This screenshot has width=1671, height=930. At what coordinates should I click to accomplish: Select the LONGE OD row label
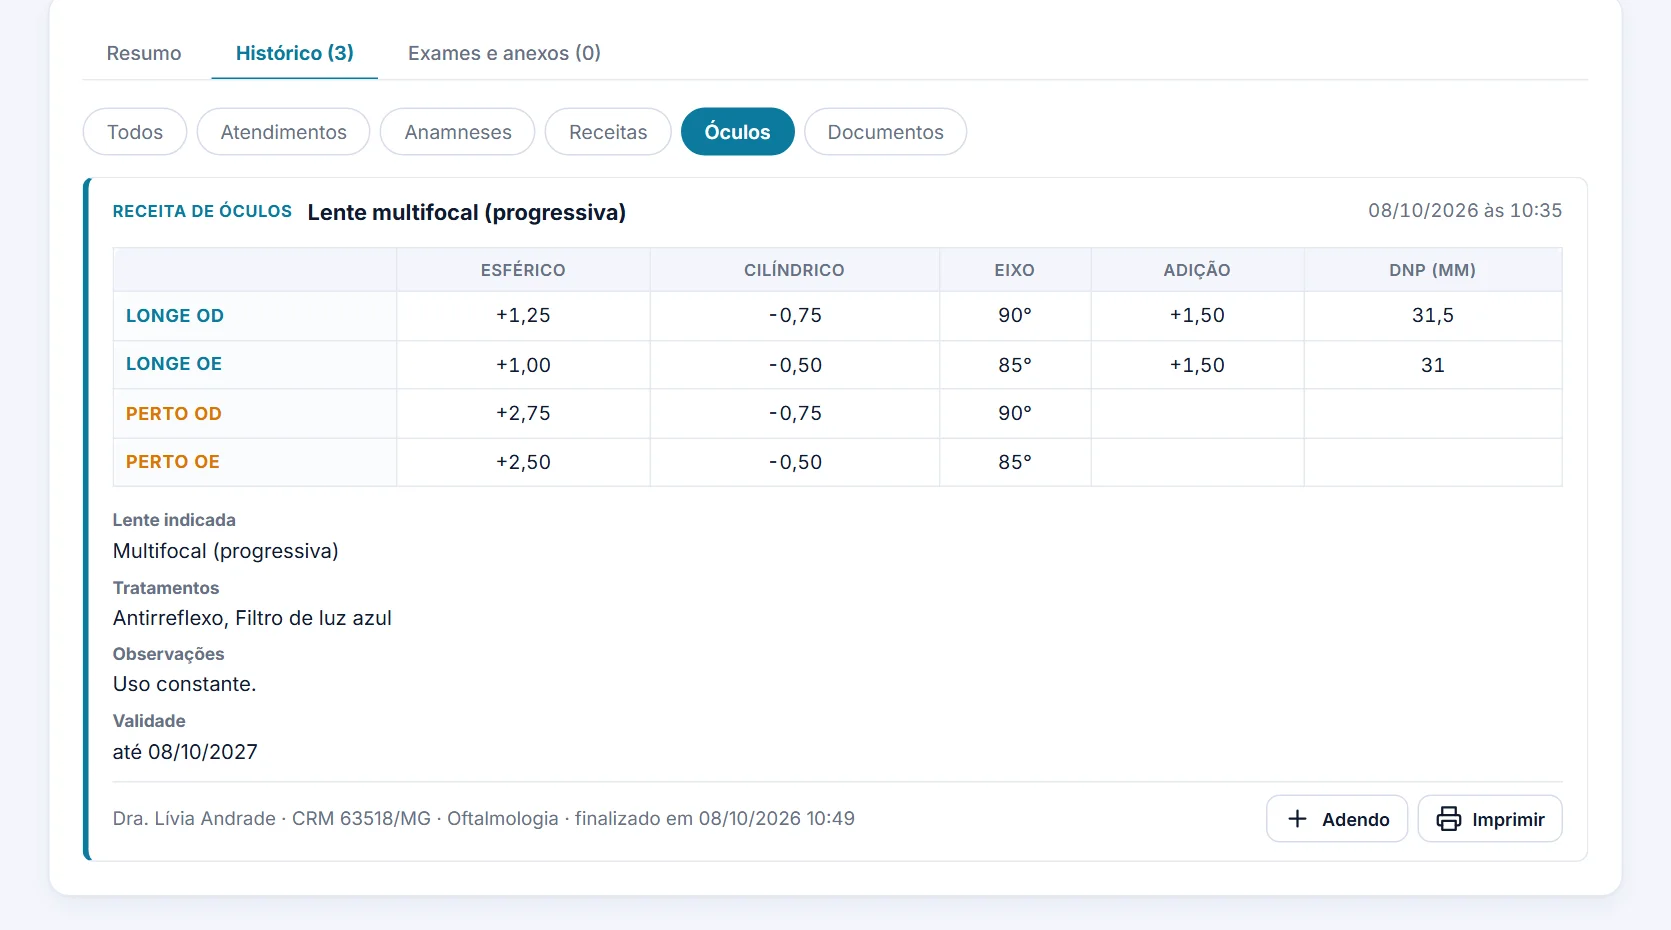pos(175,316)
